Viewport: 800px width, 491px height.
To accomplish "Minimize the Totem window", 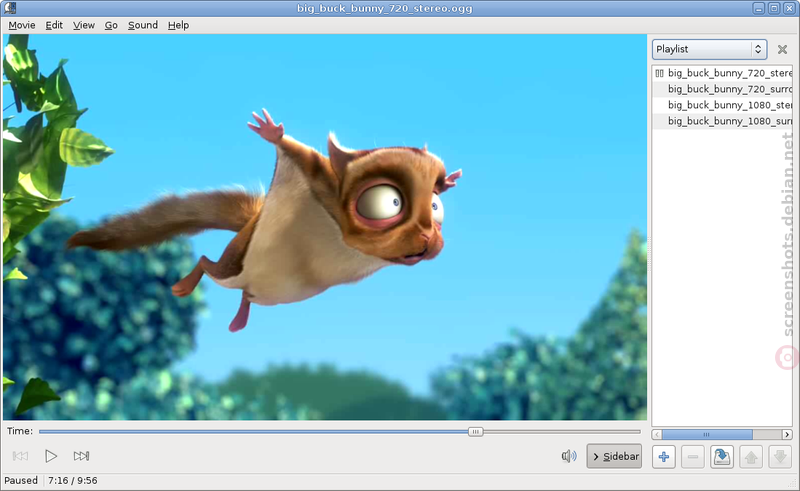I will tap(759, 8).
